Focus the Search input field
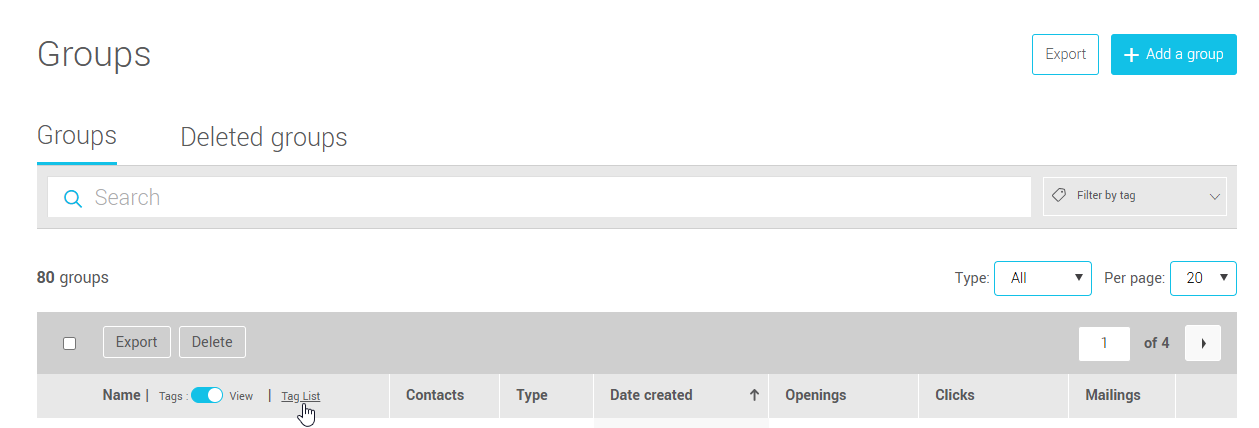The height and width of the screenshot is (428, 1259). point(560,197)
